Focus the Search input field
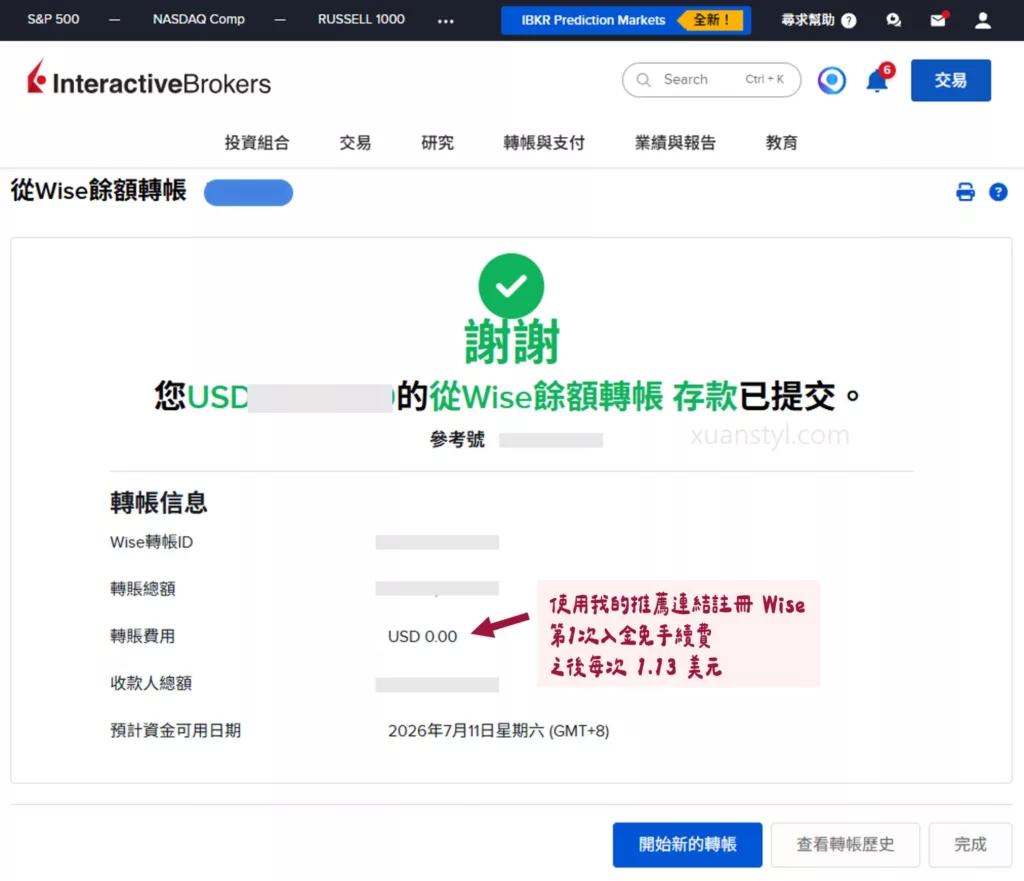 click(x=711, y=80)
